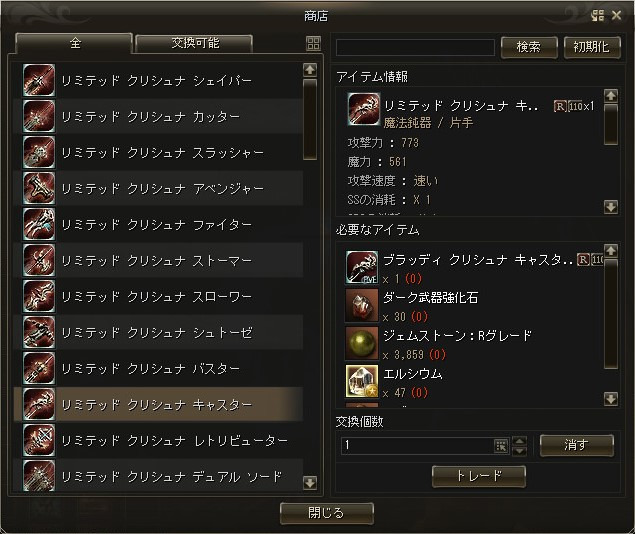Click the item list scrollbar thumb
The image size is (635, 534).
coord(310,119)
